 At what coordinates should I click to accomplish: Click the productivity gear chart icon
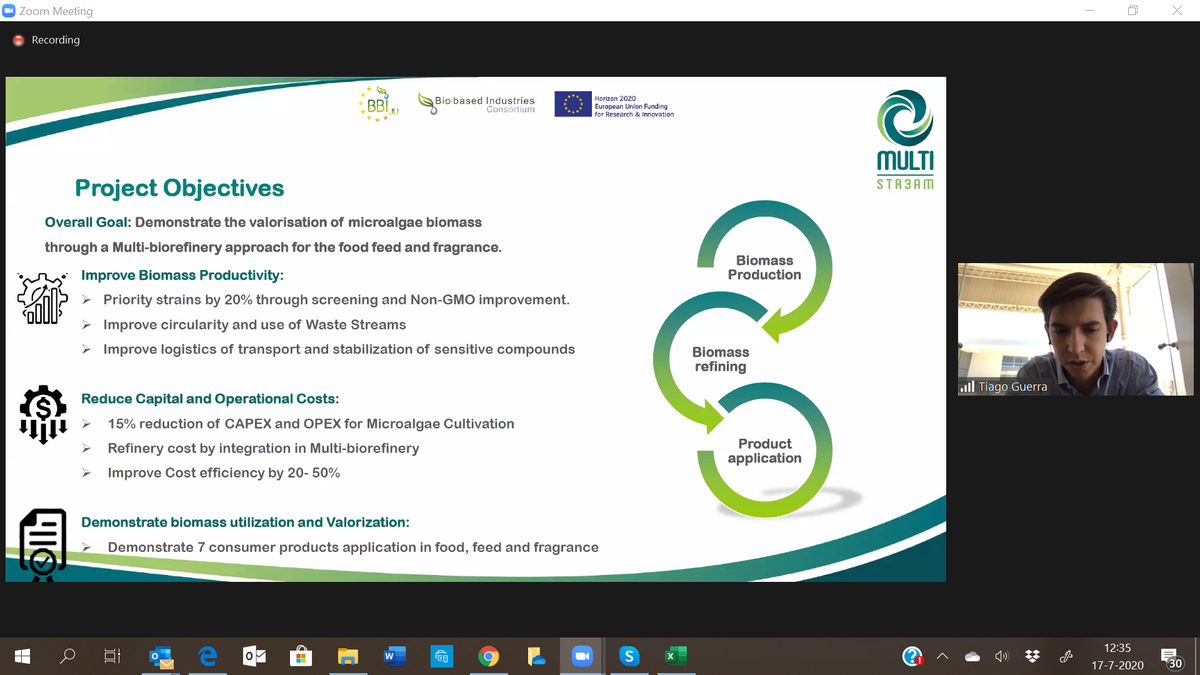pos(43,297)
